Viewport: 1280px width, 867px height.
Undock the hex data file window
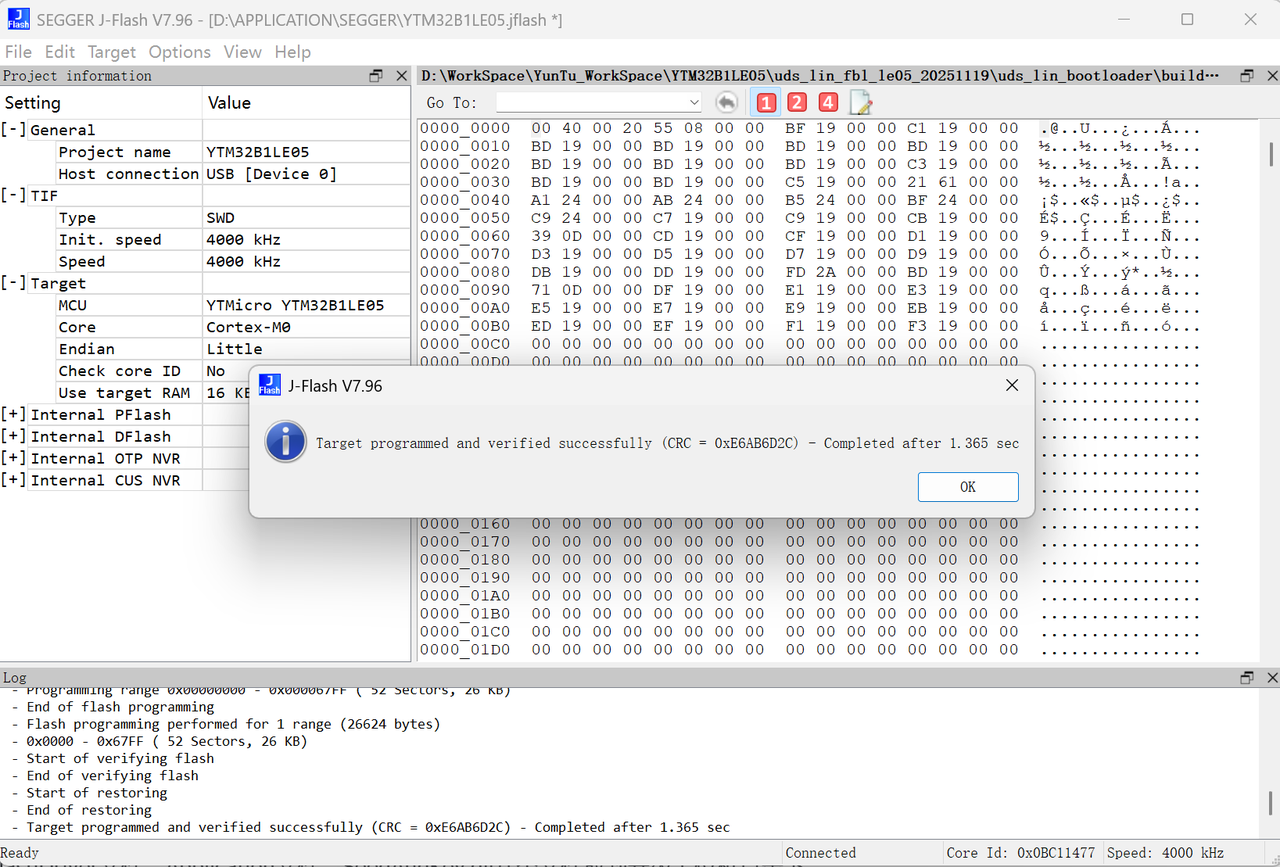[x=1247, y=76]
